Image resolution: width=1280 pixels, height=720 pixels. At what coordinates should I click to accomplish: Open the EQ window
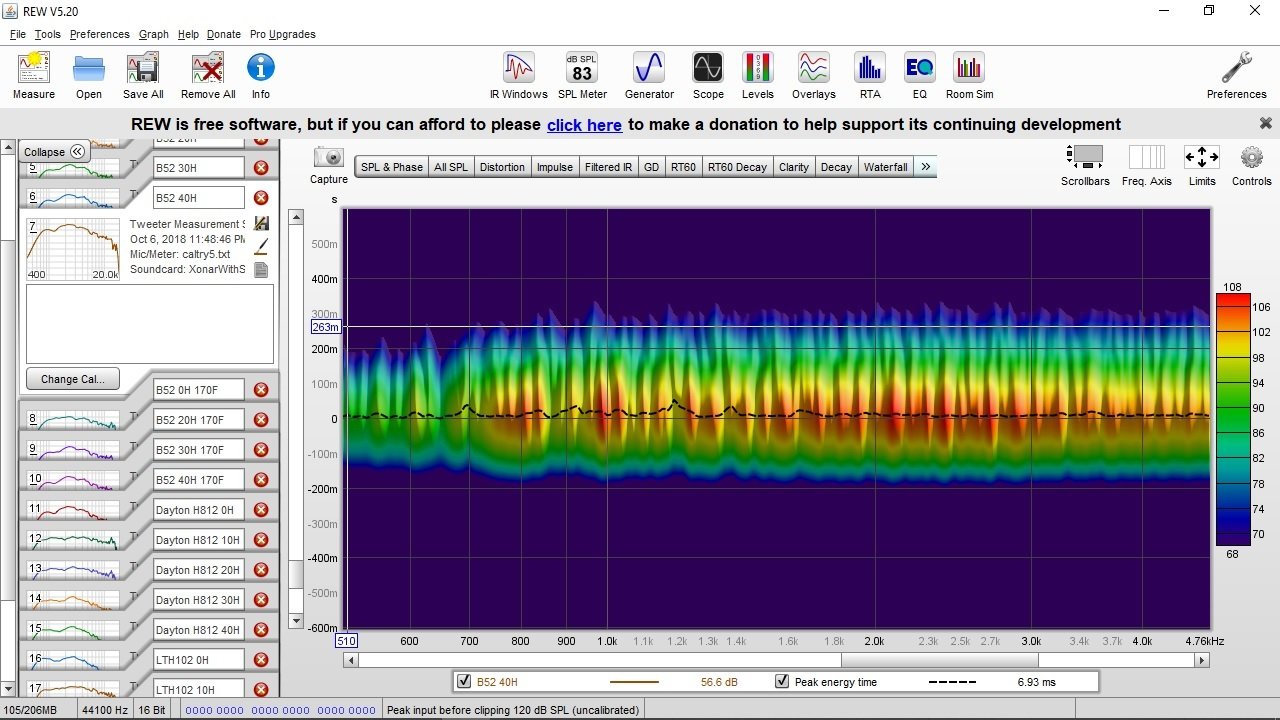918,70
